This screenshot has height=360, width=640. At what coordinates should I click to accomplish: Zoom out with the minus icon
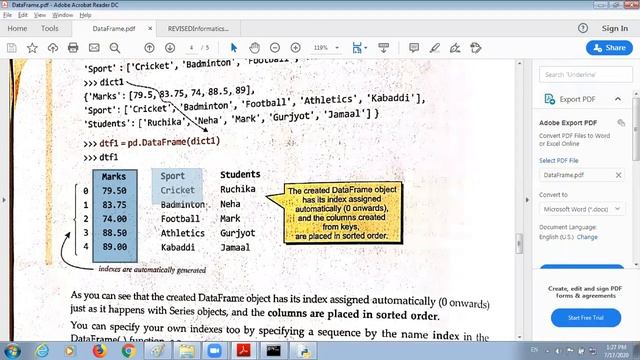pyautogui.click(x=275, y=48)
